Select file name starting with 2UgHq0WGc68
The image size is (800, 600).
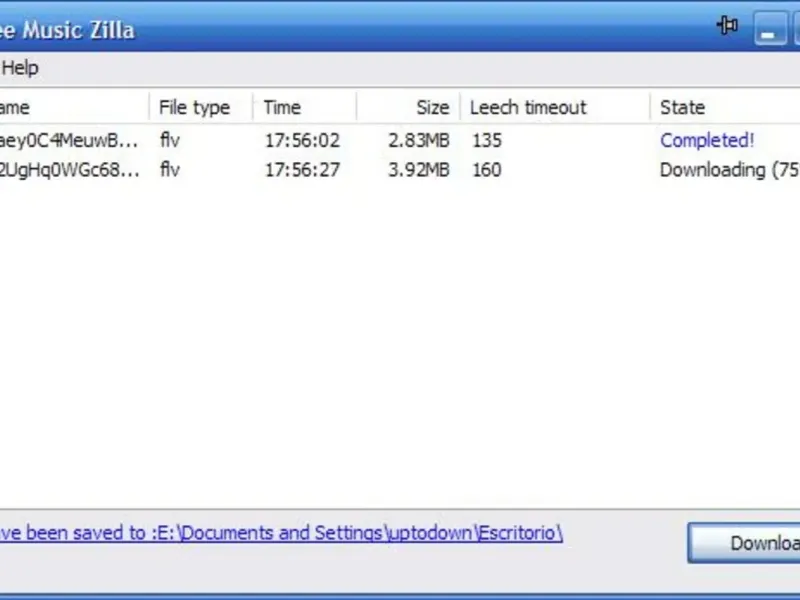[x=69, y=170]
